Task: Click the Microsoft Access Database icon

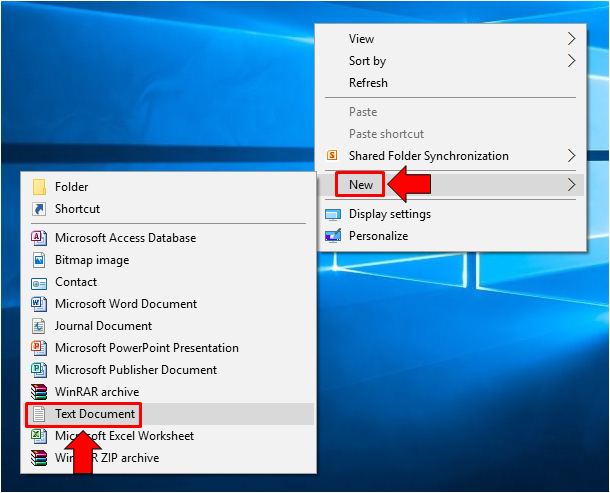Action: [x=39, y=238]
